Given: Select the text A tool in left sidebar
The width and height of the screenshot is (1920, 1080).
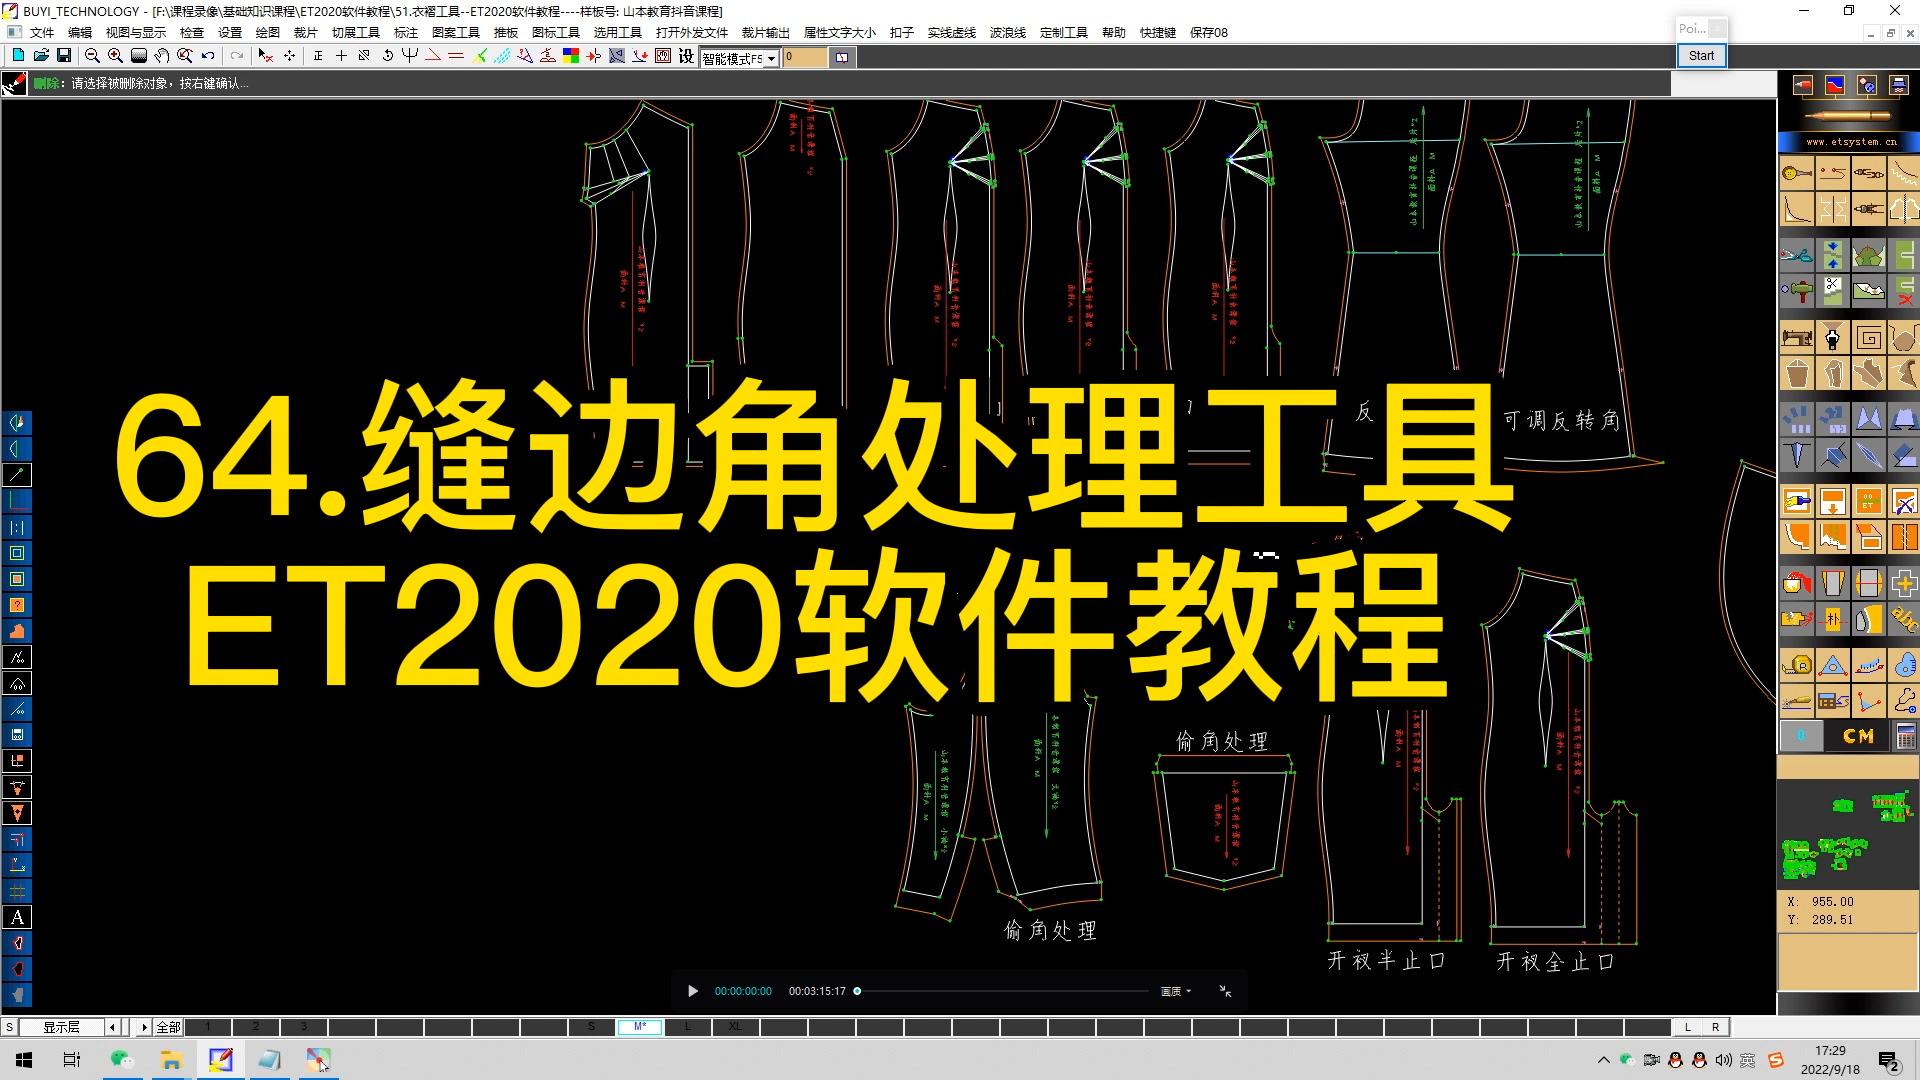Looking at the screenshot, I should coord(17,917).
